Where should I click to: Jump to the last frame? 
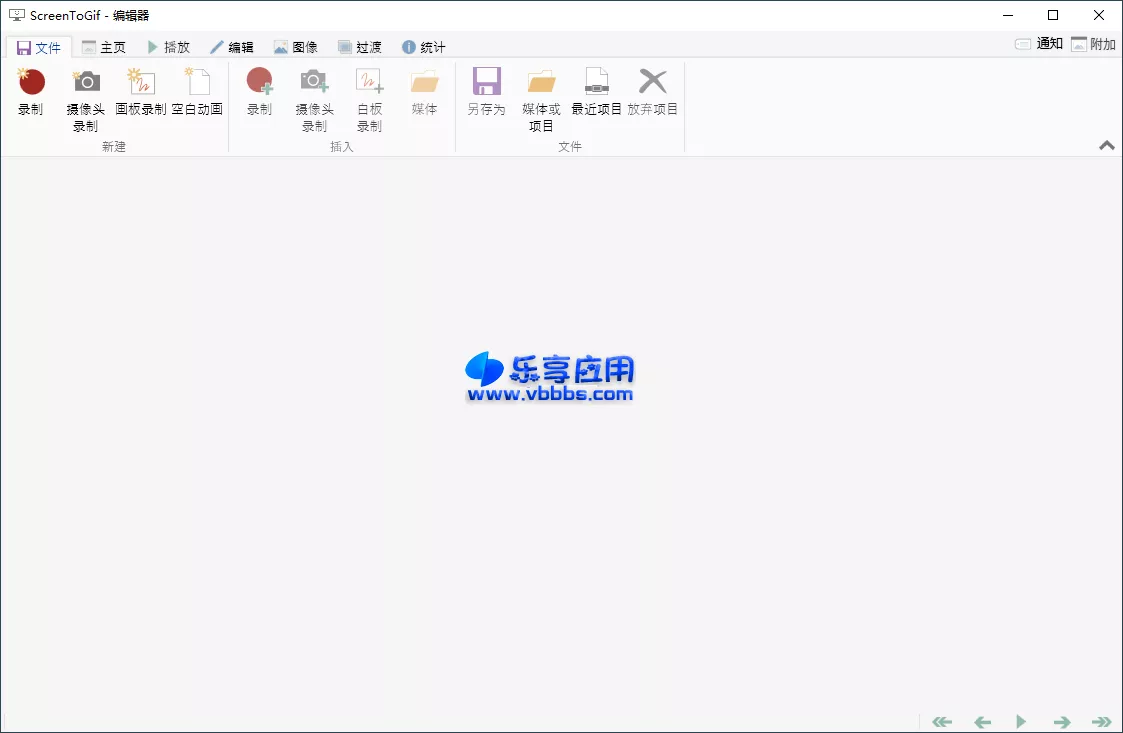tap(1101, 721)
